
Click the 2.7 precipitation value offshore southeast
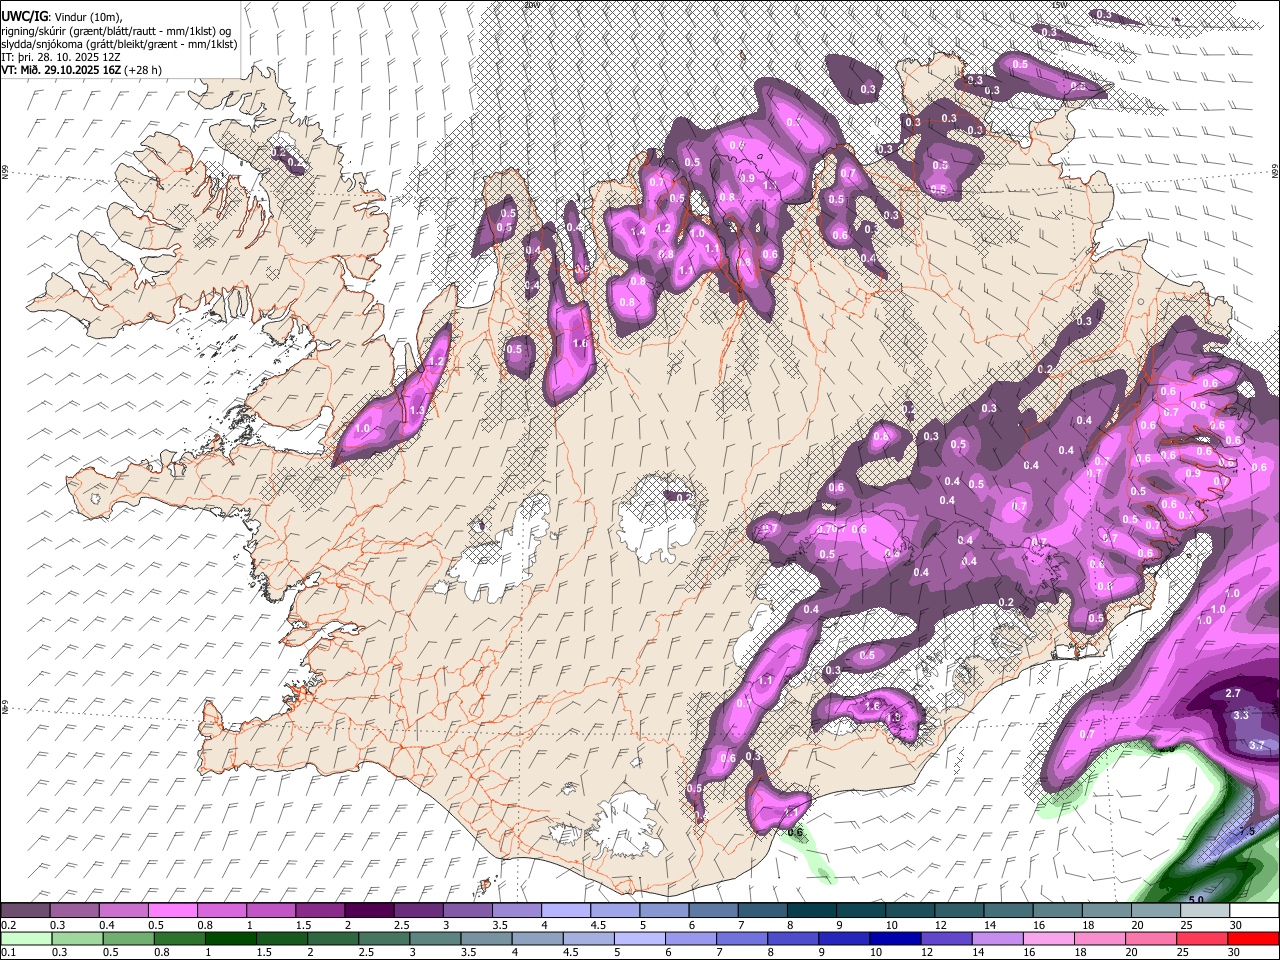tap(1233, 693)
